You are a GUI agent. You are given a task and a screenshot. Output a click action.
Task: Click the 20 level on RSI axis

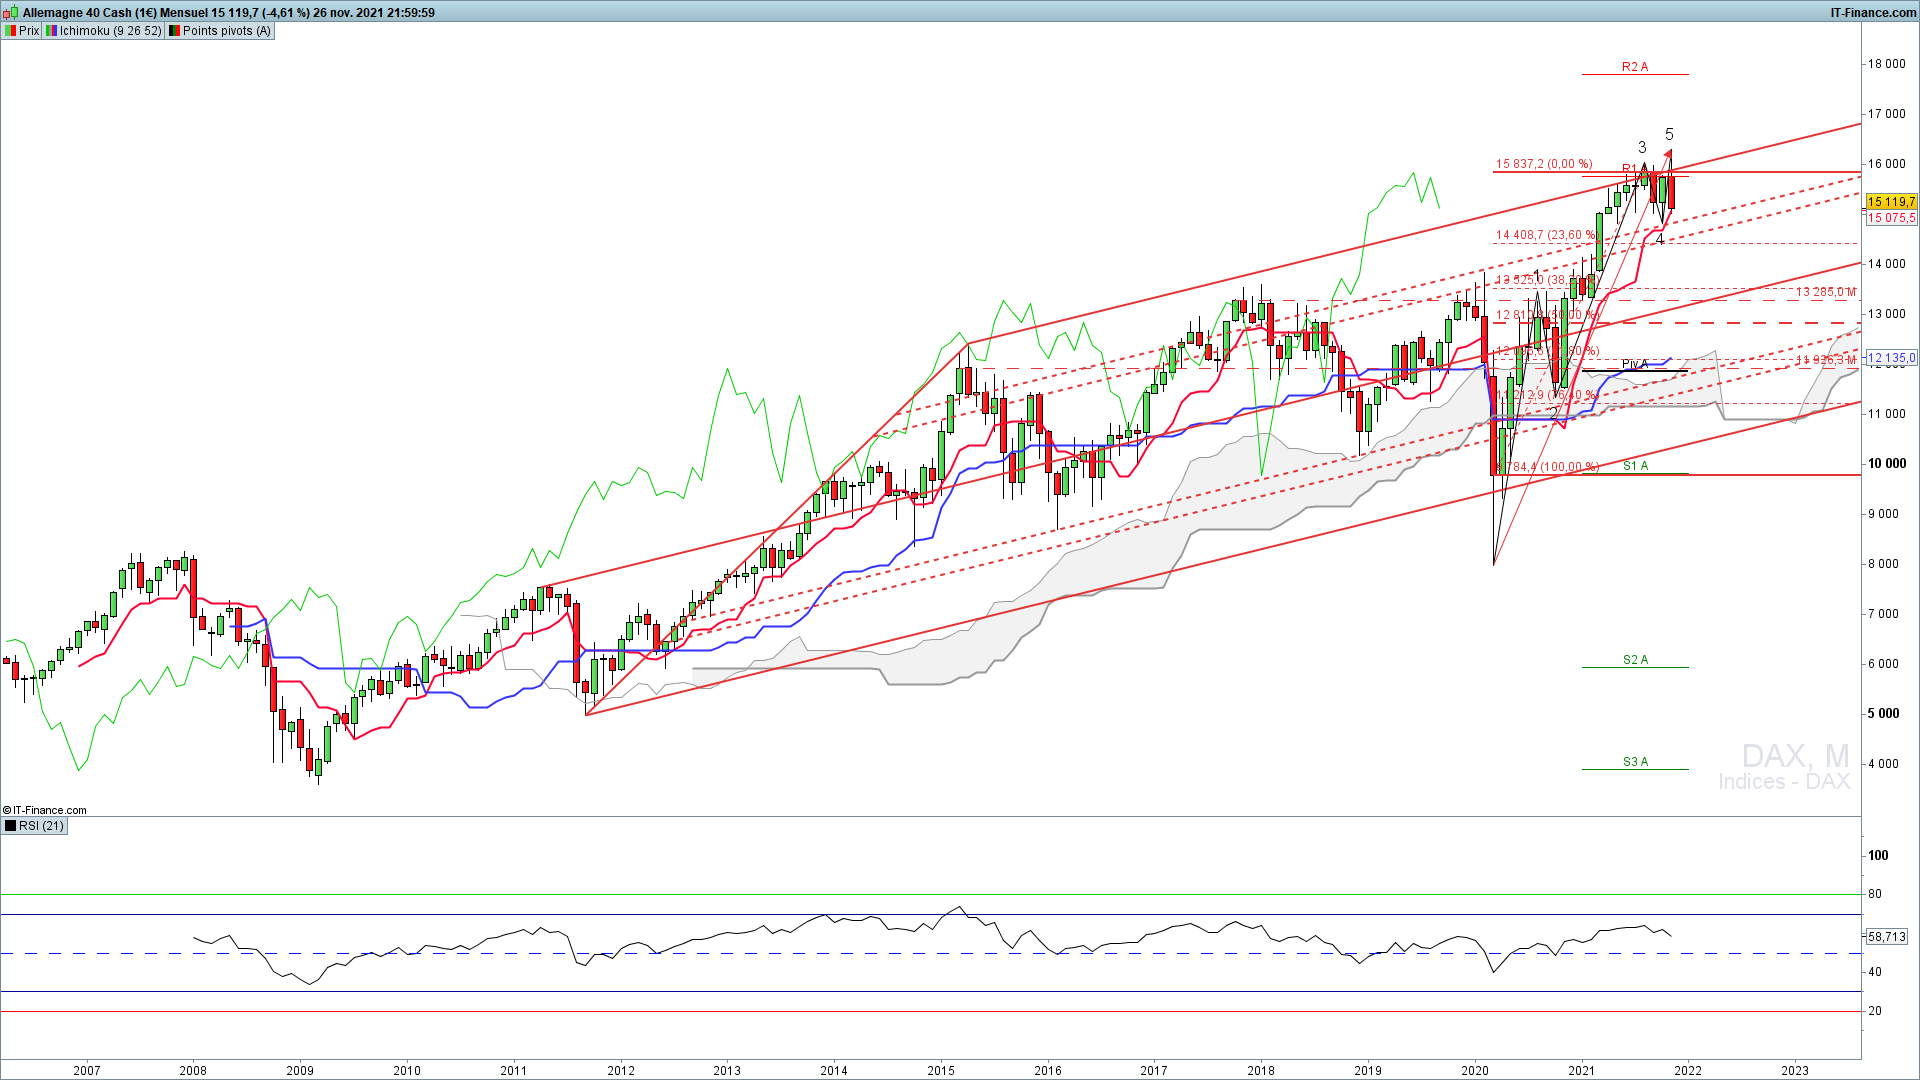1875,1011
